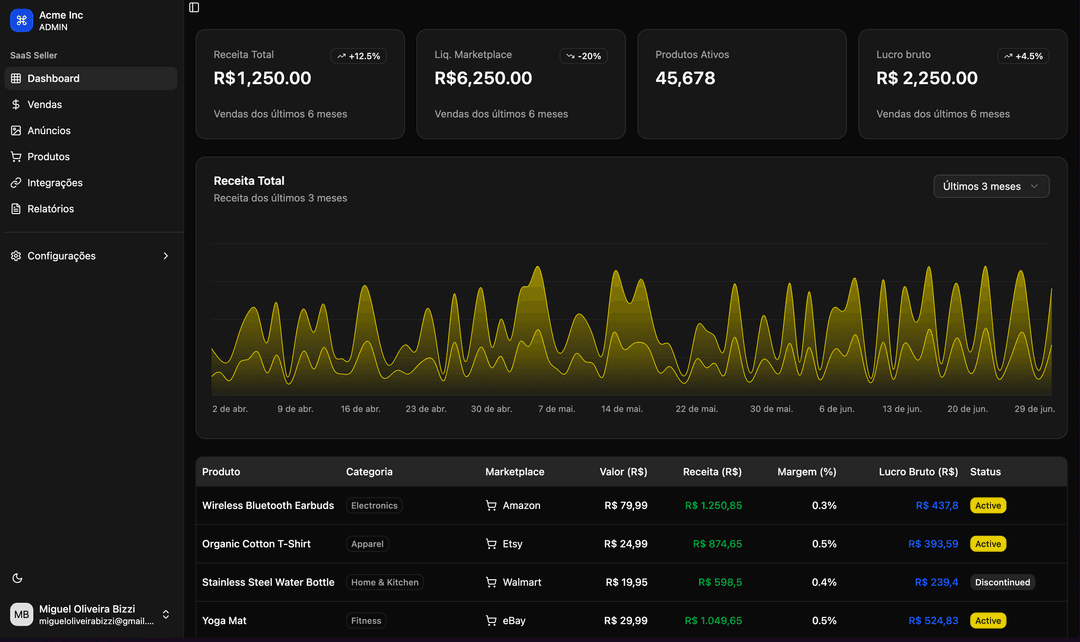Click the Receita (R$) column header
The image size is (1080, 642).
point(712,472)
